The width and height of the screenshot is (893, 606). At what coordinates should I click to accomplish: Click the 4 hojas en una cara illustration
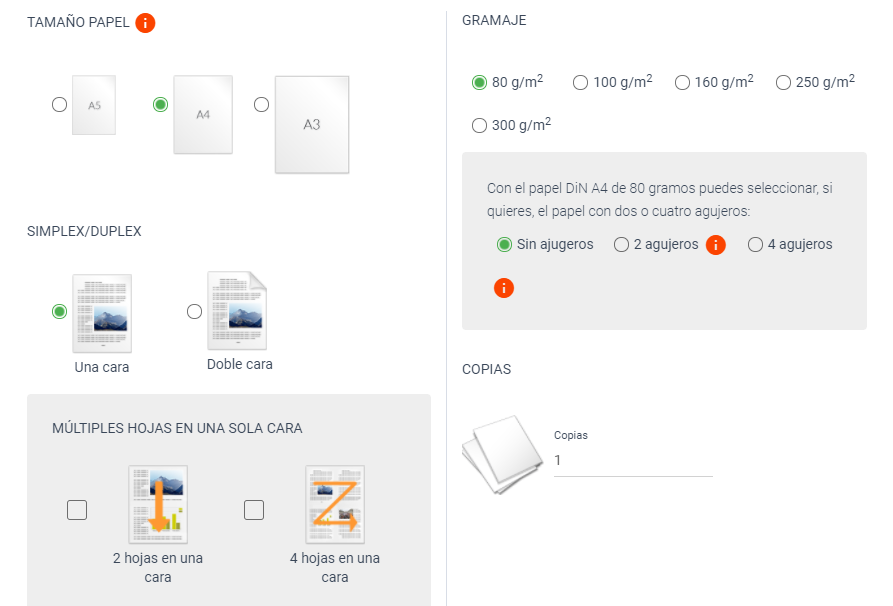(x=335, y=504)
